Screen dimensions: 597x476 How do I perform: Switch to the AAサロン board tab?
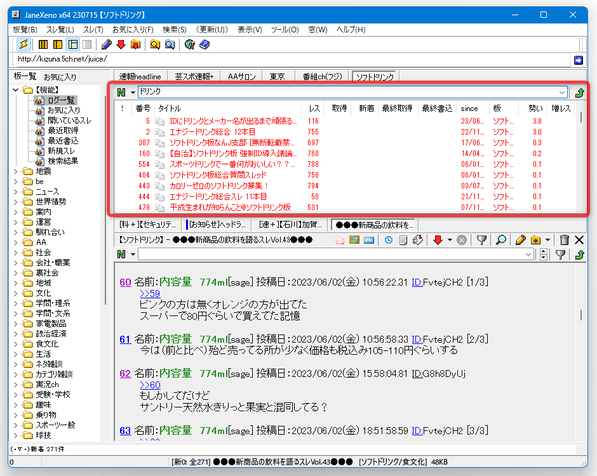point(241,77)
